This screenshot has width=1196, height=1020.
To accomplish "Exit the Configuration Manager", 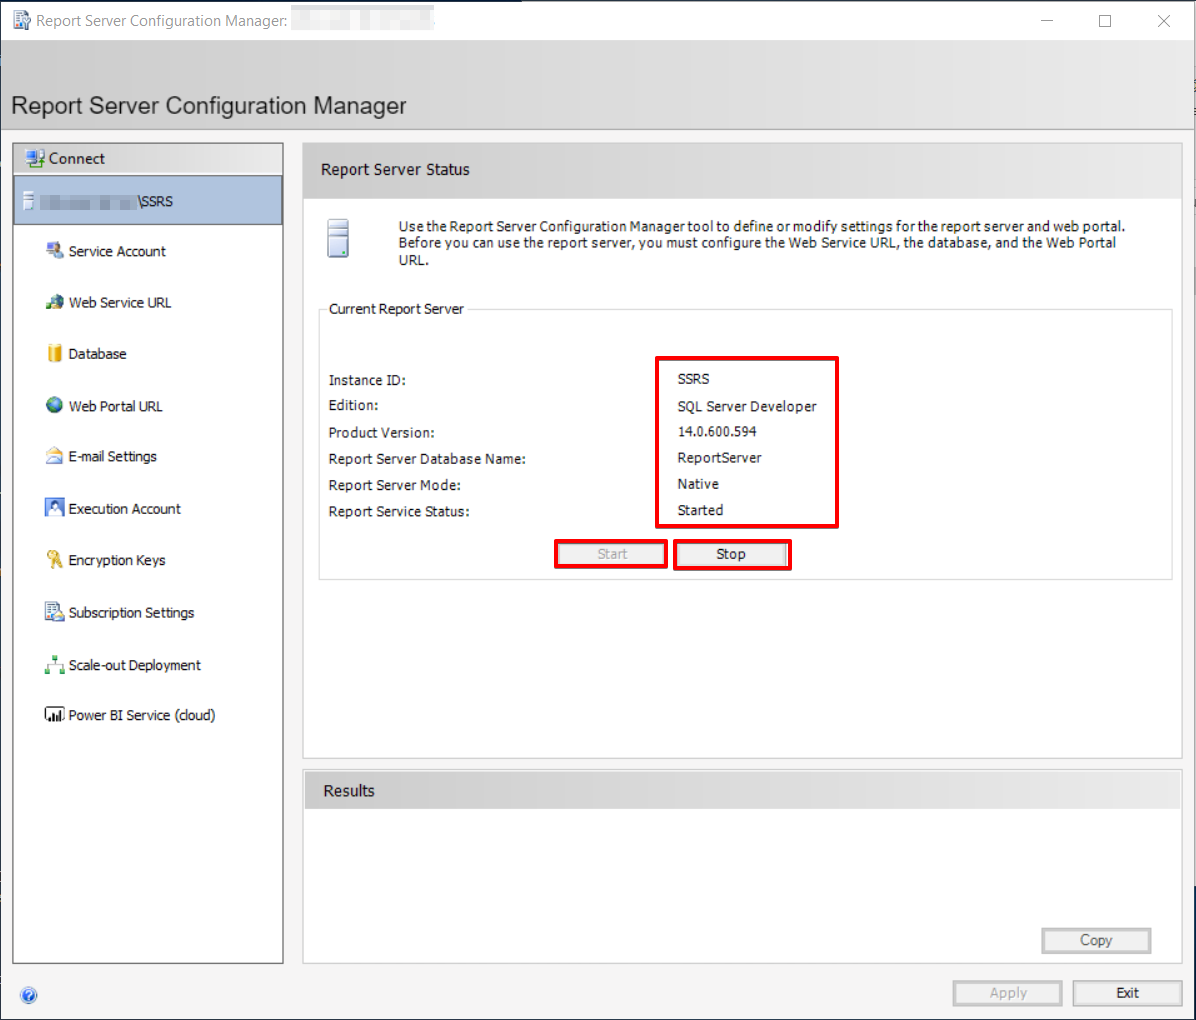I will click(x=1127, y=993).
